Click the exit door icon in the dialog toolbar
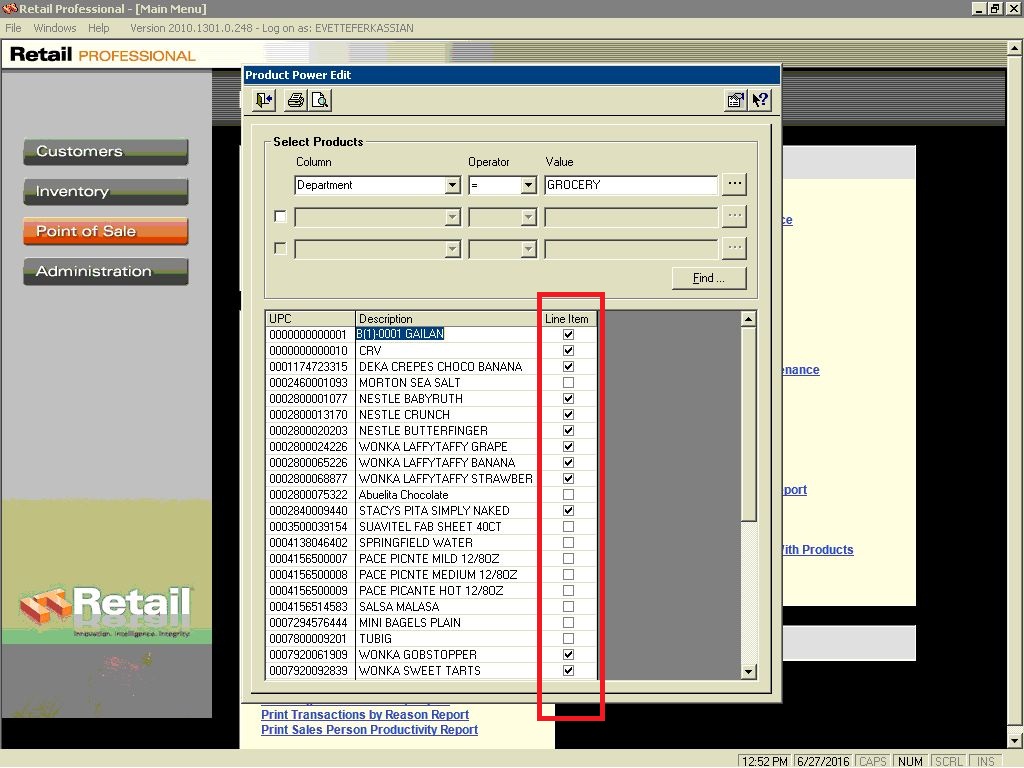1024x768 pixels. coord(264,100)
